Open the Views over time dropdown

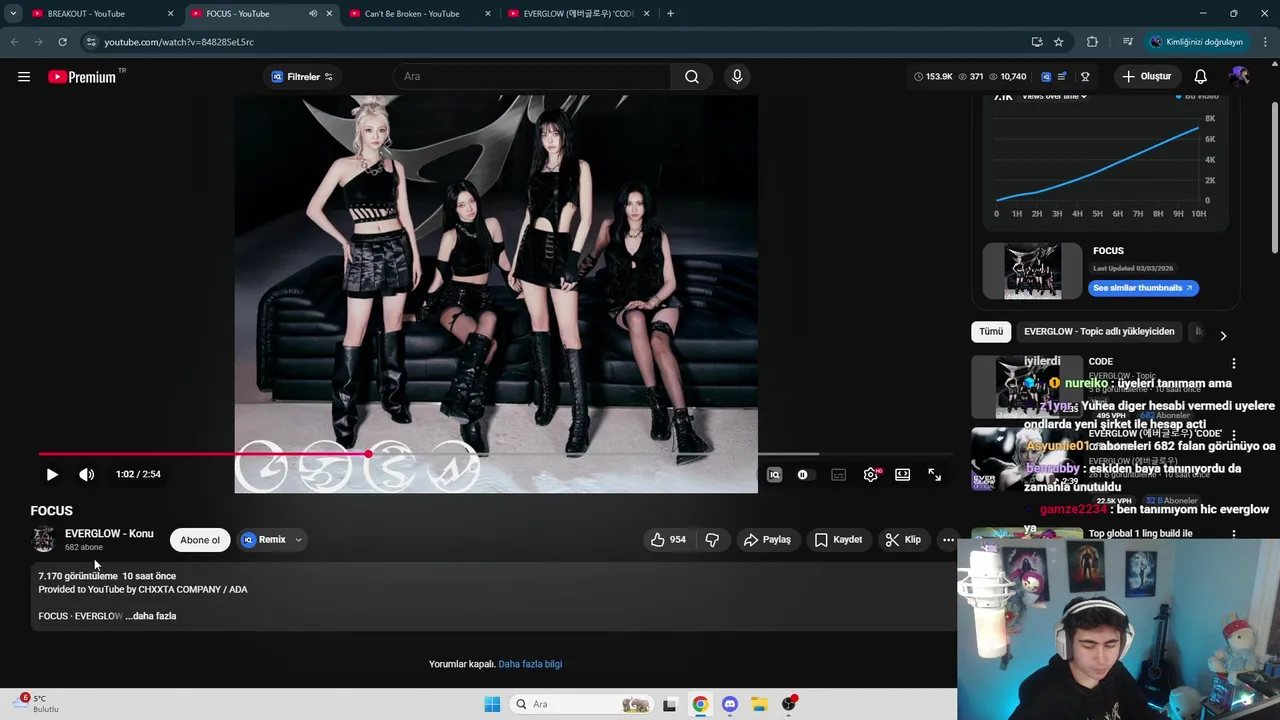click(1054, 97)
